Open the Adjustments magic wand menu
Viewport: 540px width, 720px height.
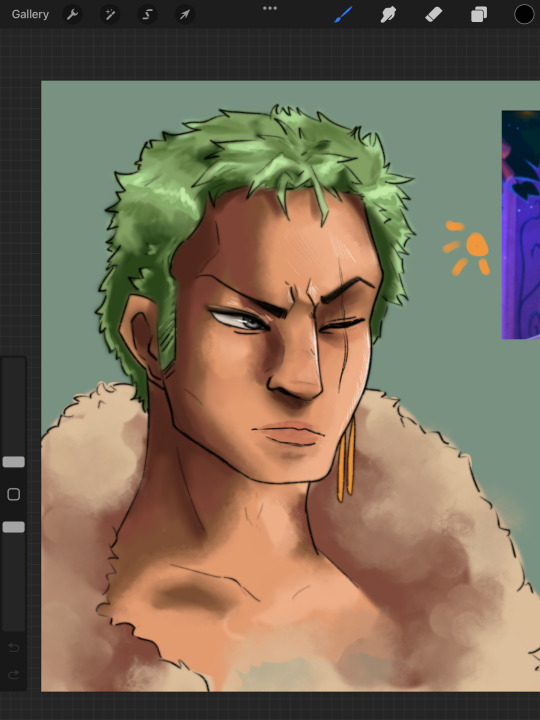tap(110, 15)
